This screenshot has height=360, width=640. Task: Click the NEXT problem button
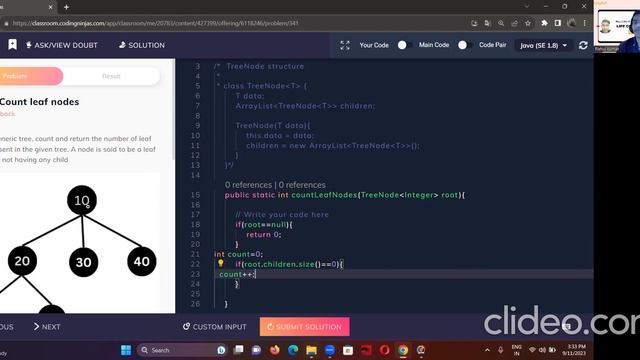[x=47, y=327]
